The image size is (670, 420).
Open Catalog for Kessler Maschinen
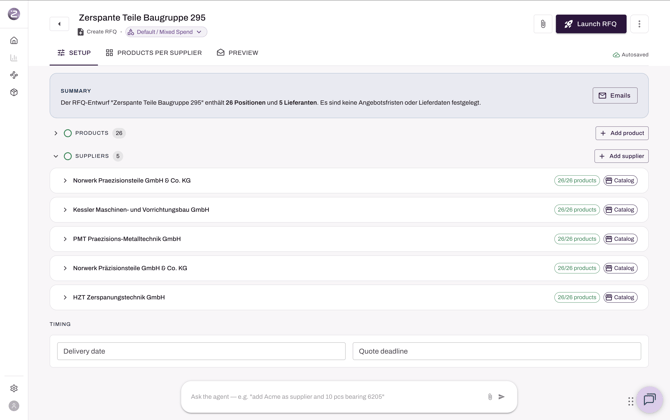click(620, 210)
